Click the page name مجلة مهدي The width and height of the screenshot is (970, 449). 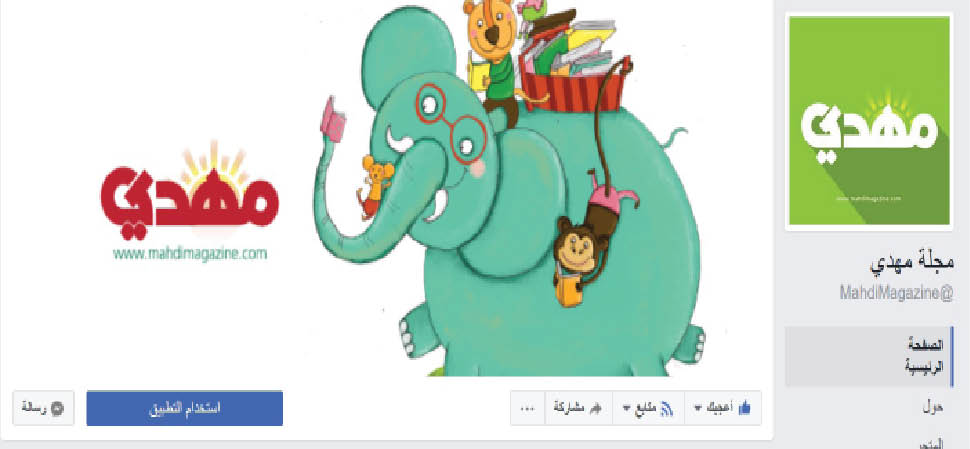[x=912, y=264]
